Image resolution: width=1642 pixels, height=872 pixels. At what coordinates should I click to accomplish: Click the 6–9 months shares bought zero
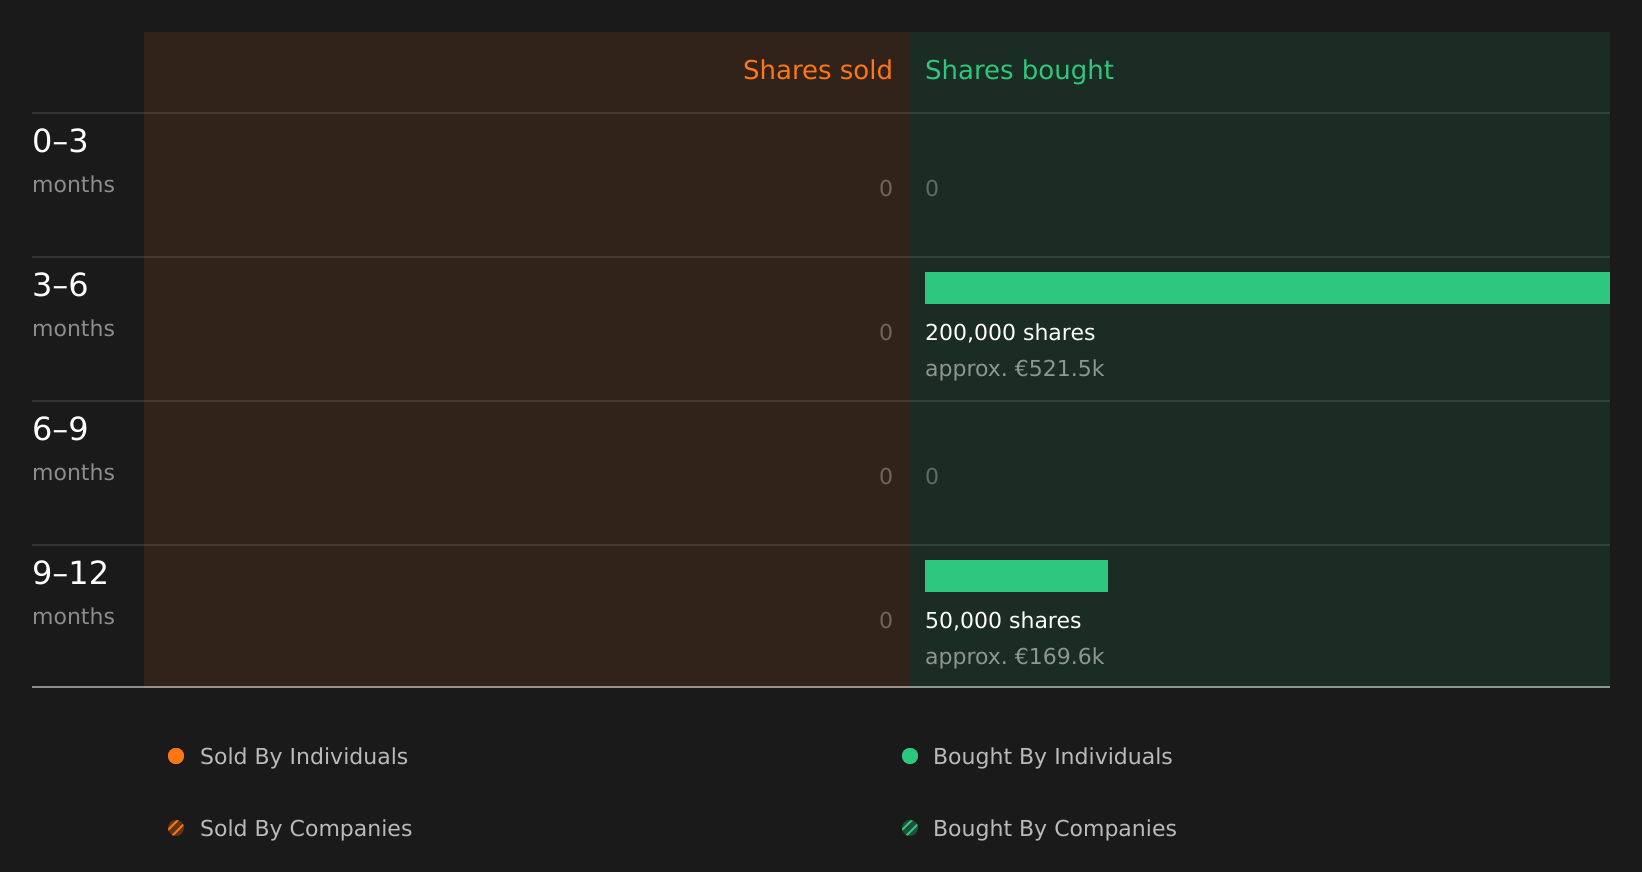[x=932, y=477]
